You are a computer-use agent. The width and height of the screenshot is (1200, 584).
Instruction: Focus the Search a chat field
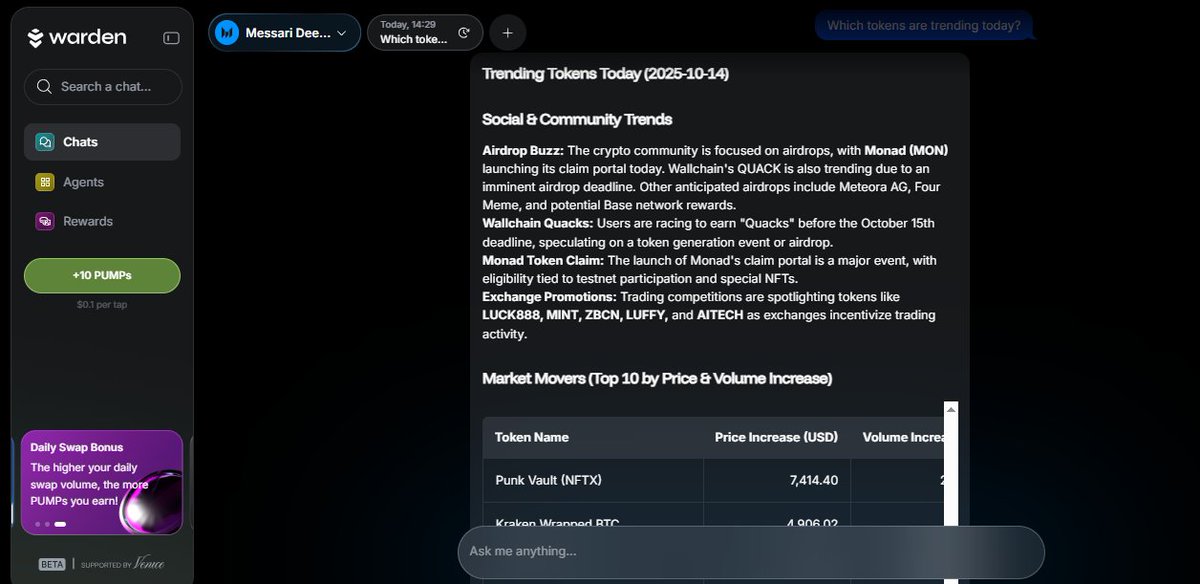[x=103, y=87]
